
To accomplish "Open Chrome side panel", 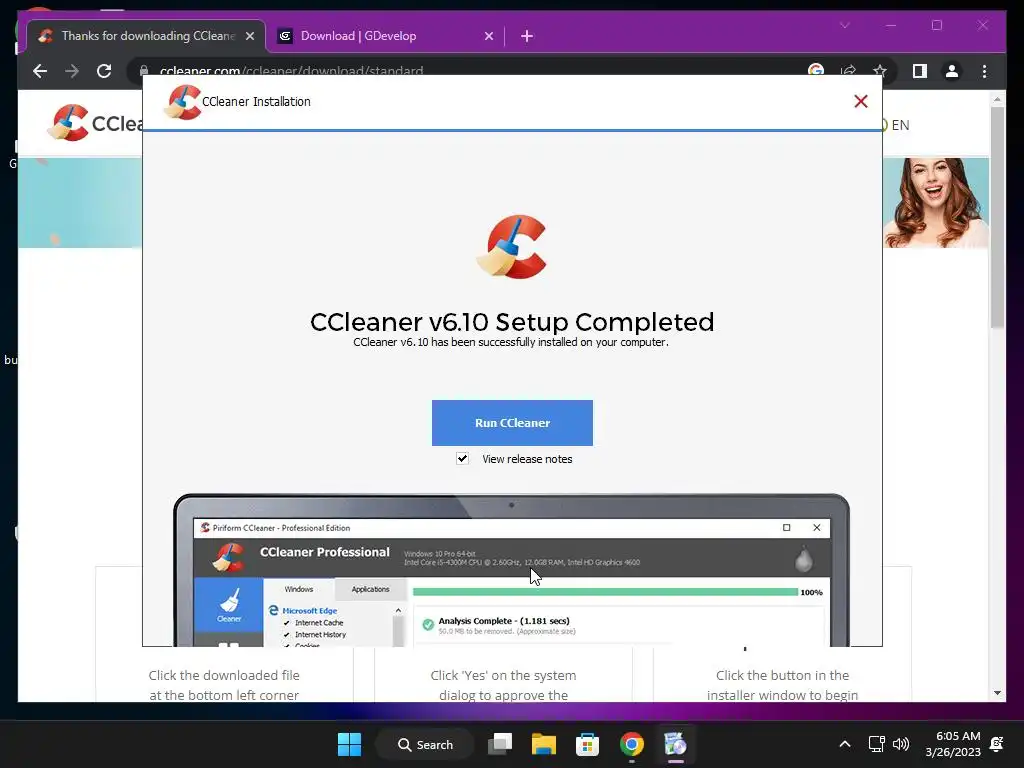I will (x=920, y=71).
